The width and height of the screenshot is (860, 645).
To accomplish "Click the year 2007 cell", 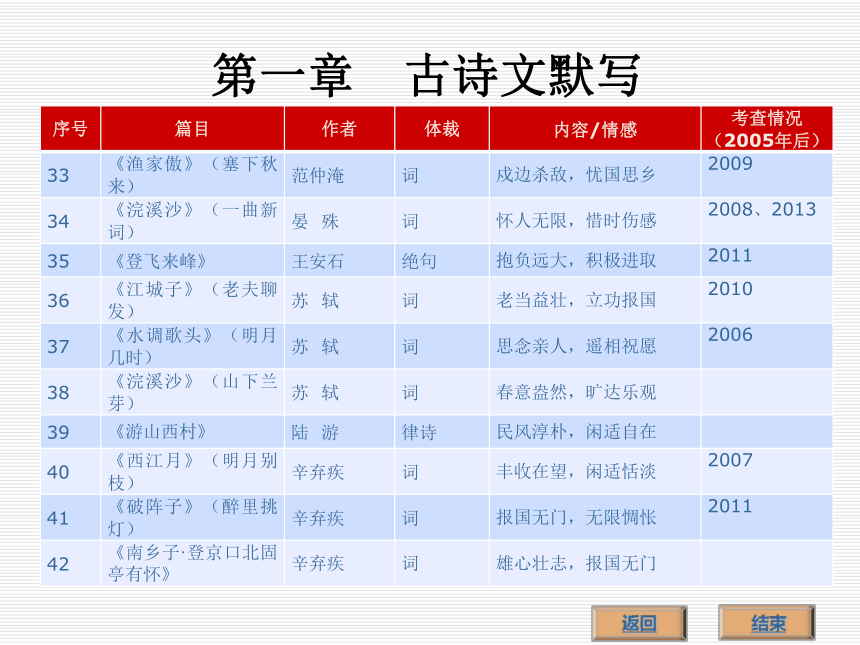I will (767, 471).
